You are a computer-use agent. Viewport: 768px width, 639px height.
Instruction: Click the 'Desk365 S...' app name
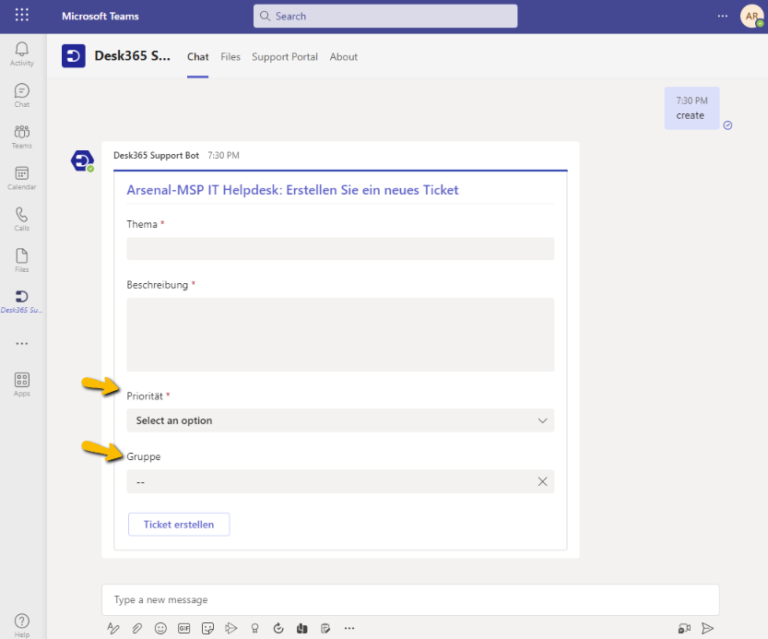pos(132,56)
